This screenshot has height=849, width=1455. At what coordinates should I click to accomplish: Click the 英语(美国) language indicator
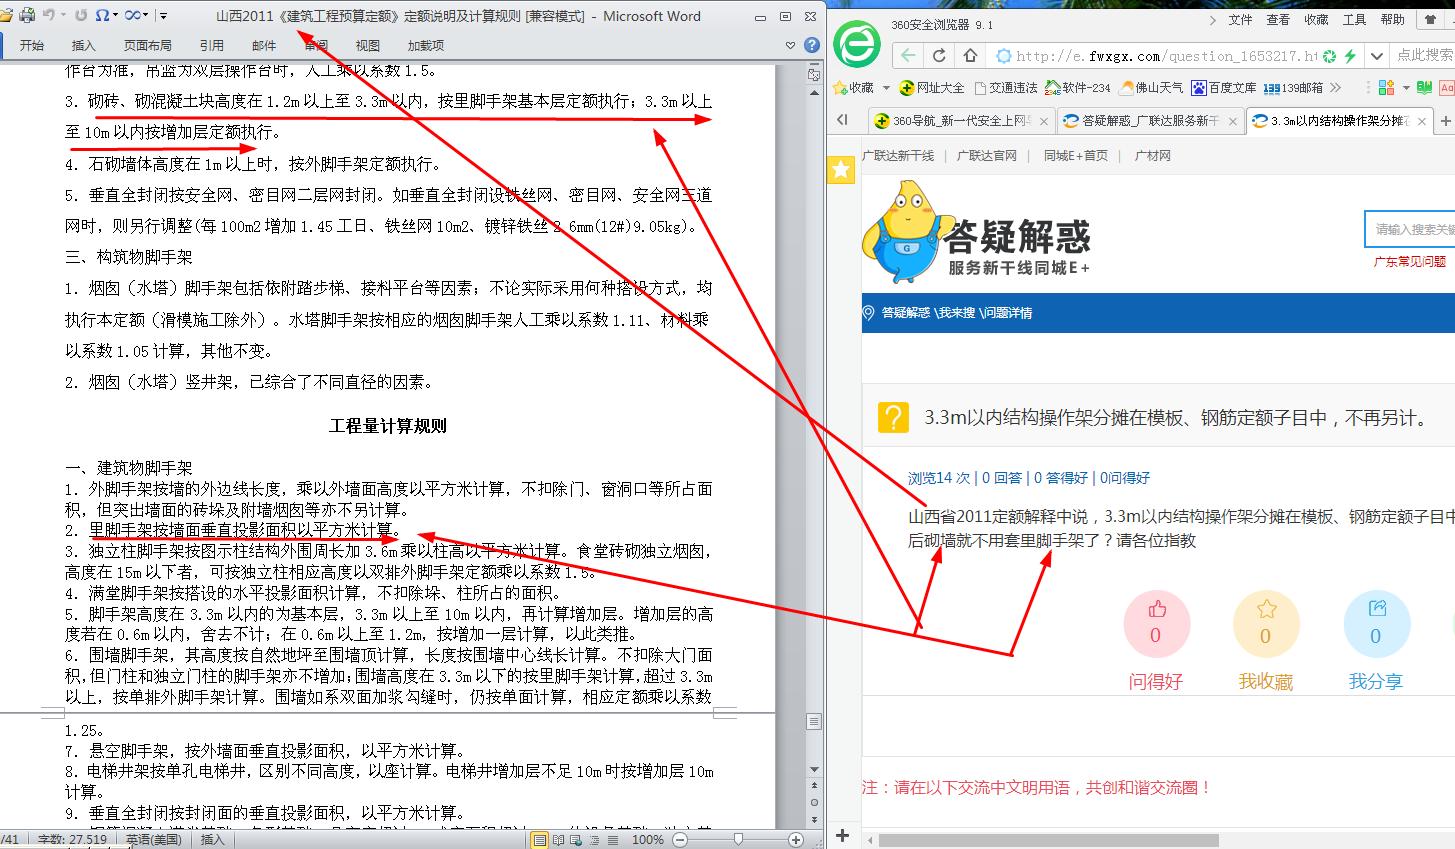[153, 840]
